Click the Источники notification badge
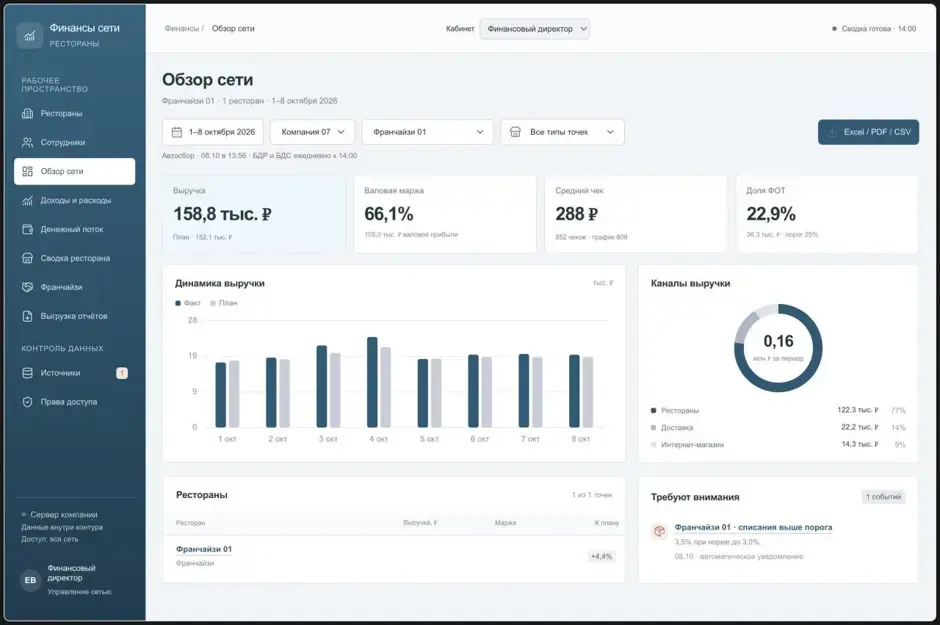 tap(122, 373)
